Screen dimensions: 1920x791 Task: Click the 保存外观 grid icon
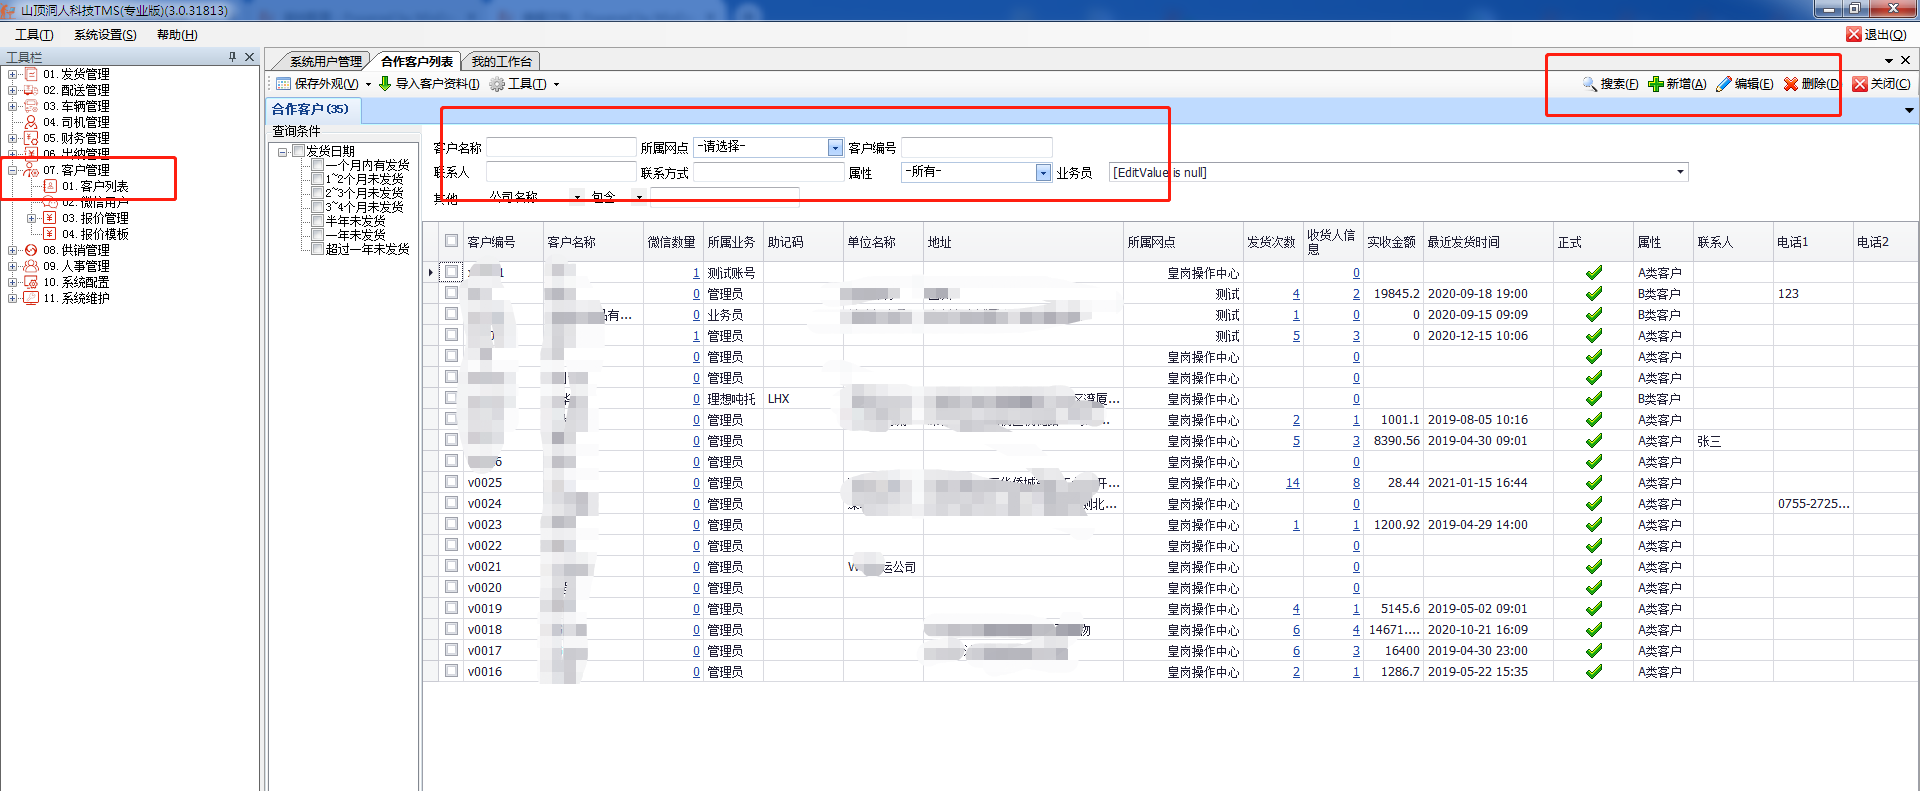tap(283, 84)
